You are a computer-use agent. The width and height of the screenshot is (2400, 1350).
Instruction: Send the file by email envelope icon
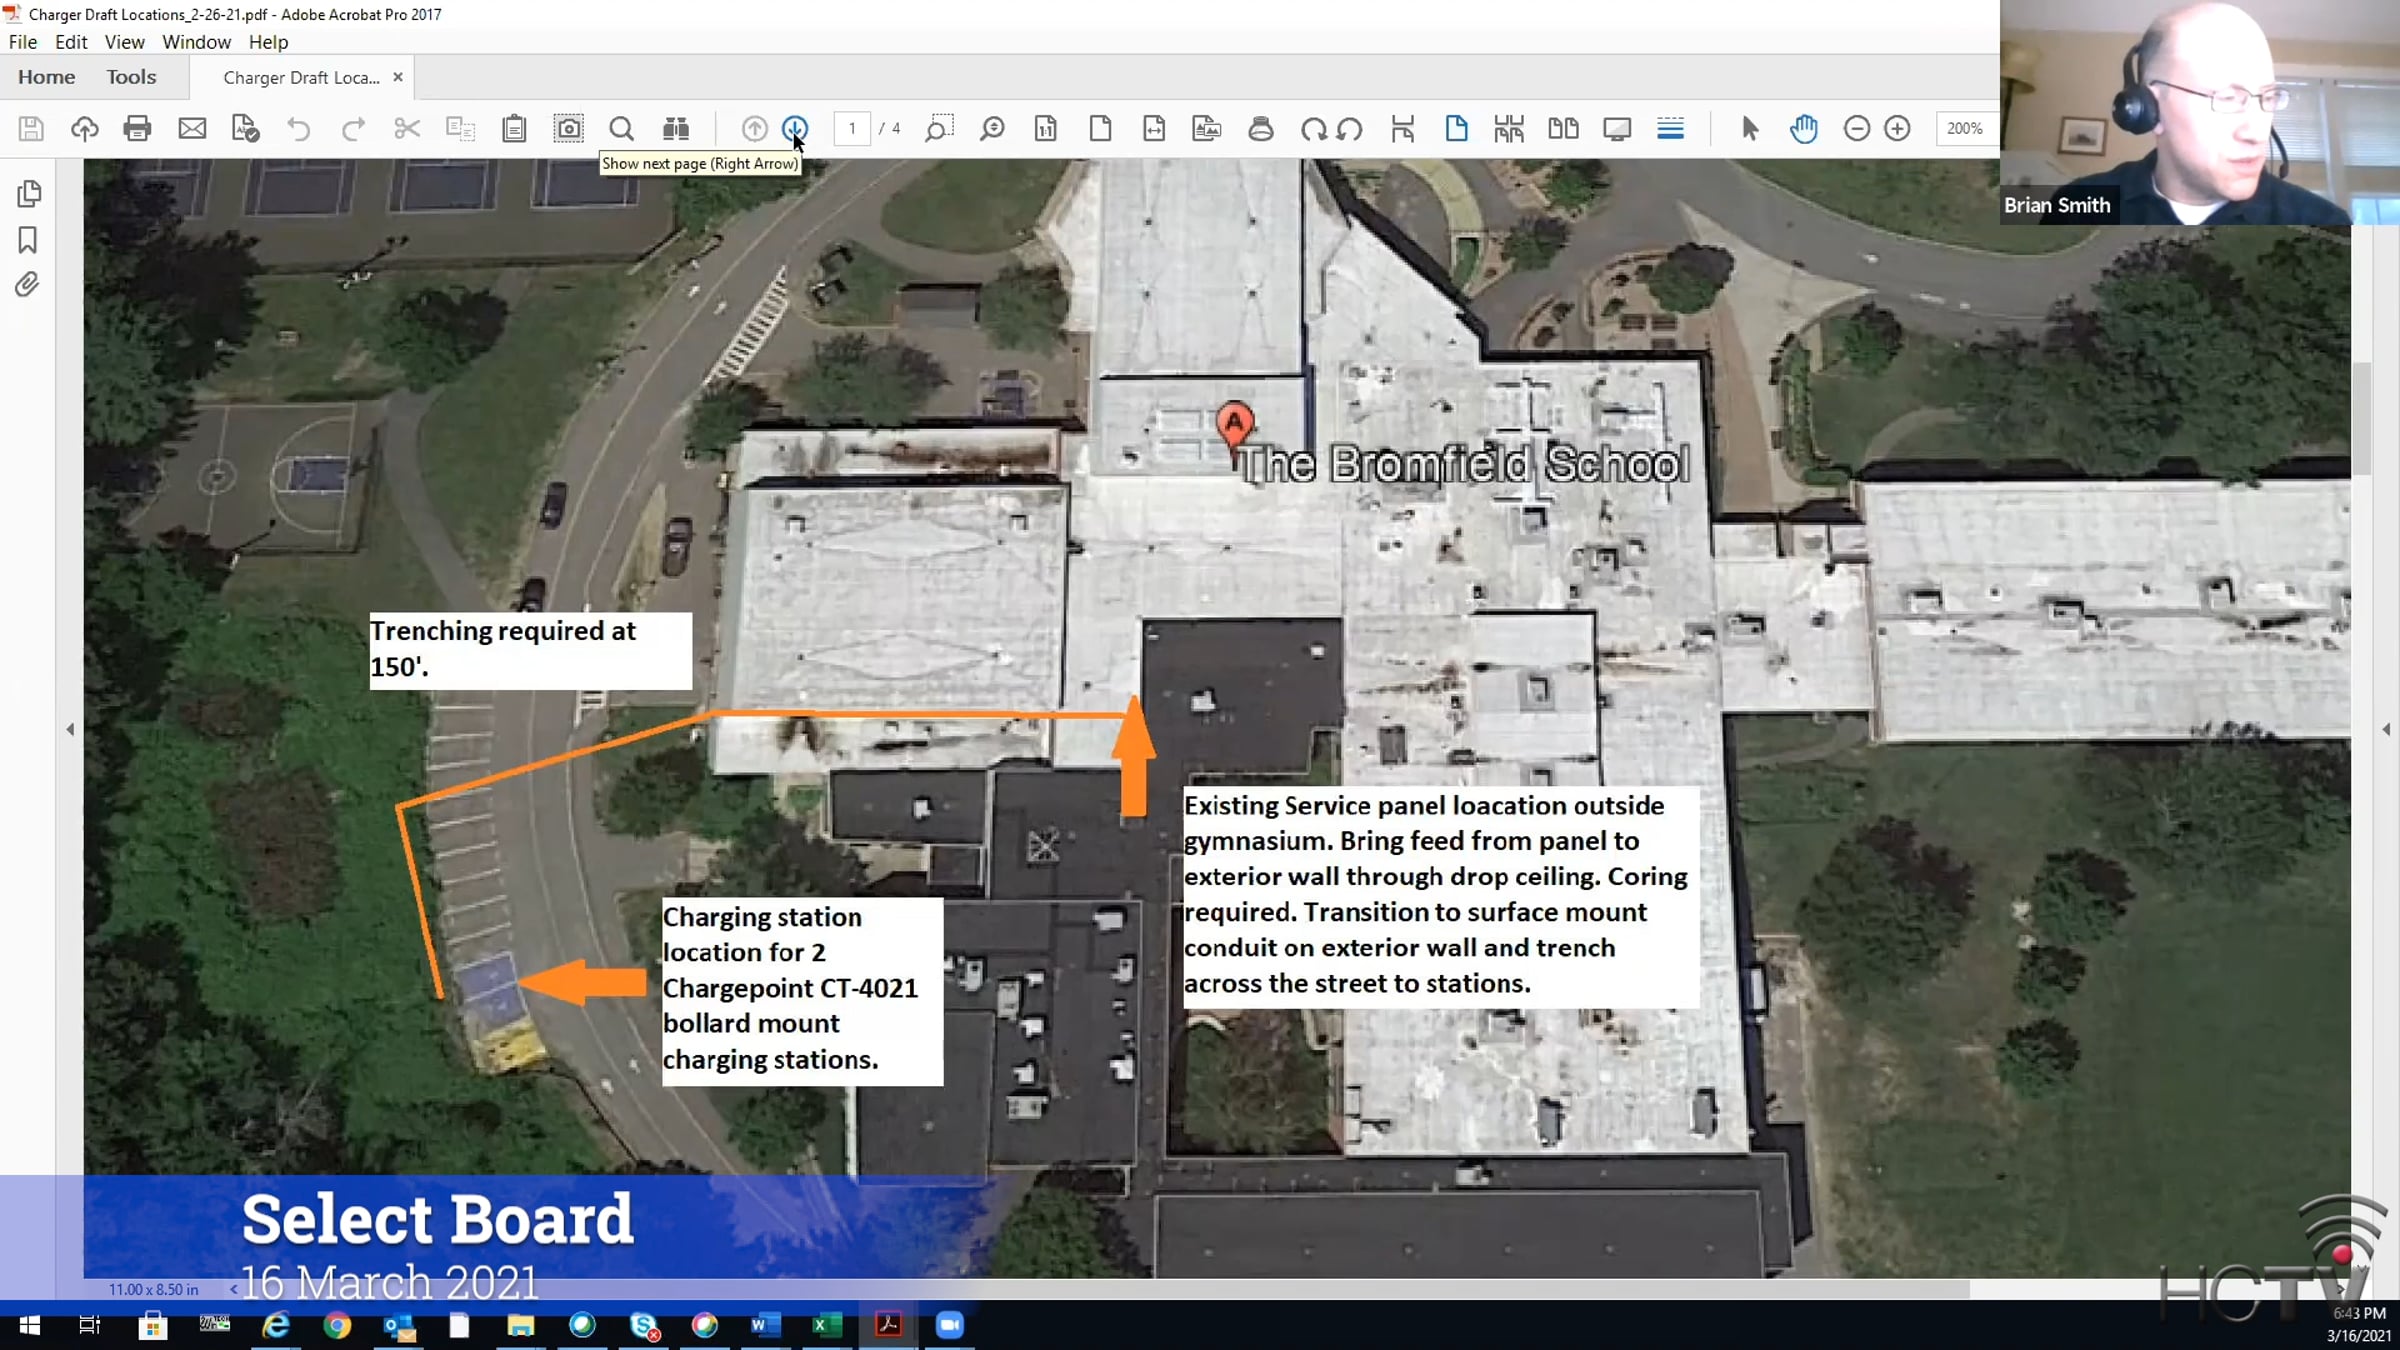tap(192, 128)
